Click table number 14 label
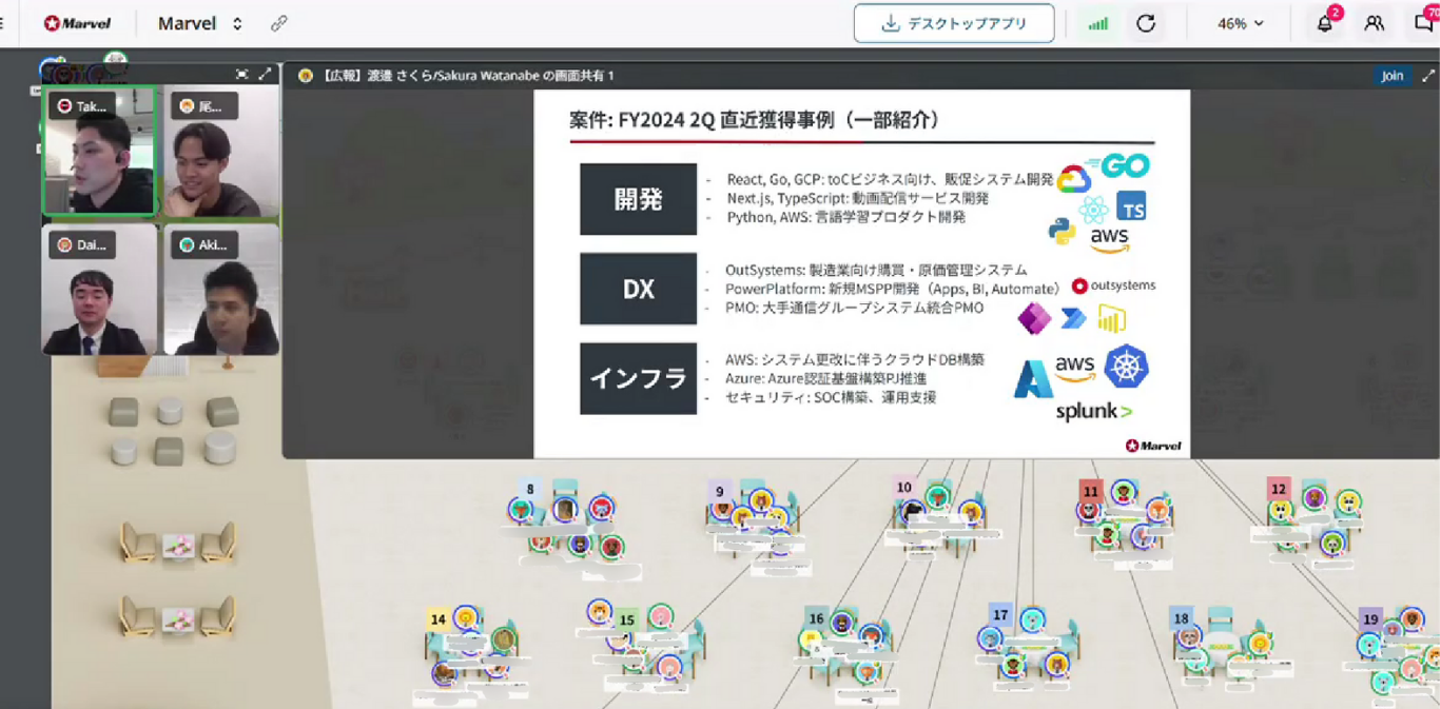The height and width of the screenshot is (709, 1440). [x=438, y=619]
